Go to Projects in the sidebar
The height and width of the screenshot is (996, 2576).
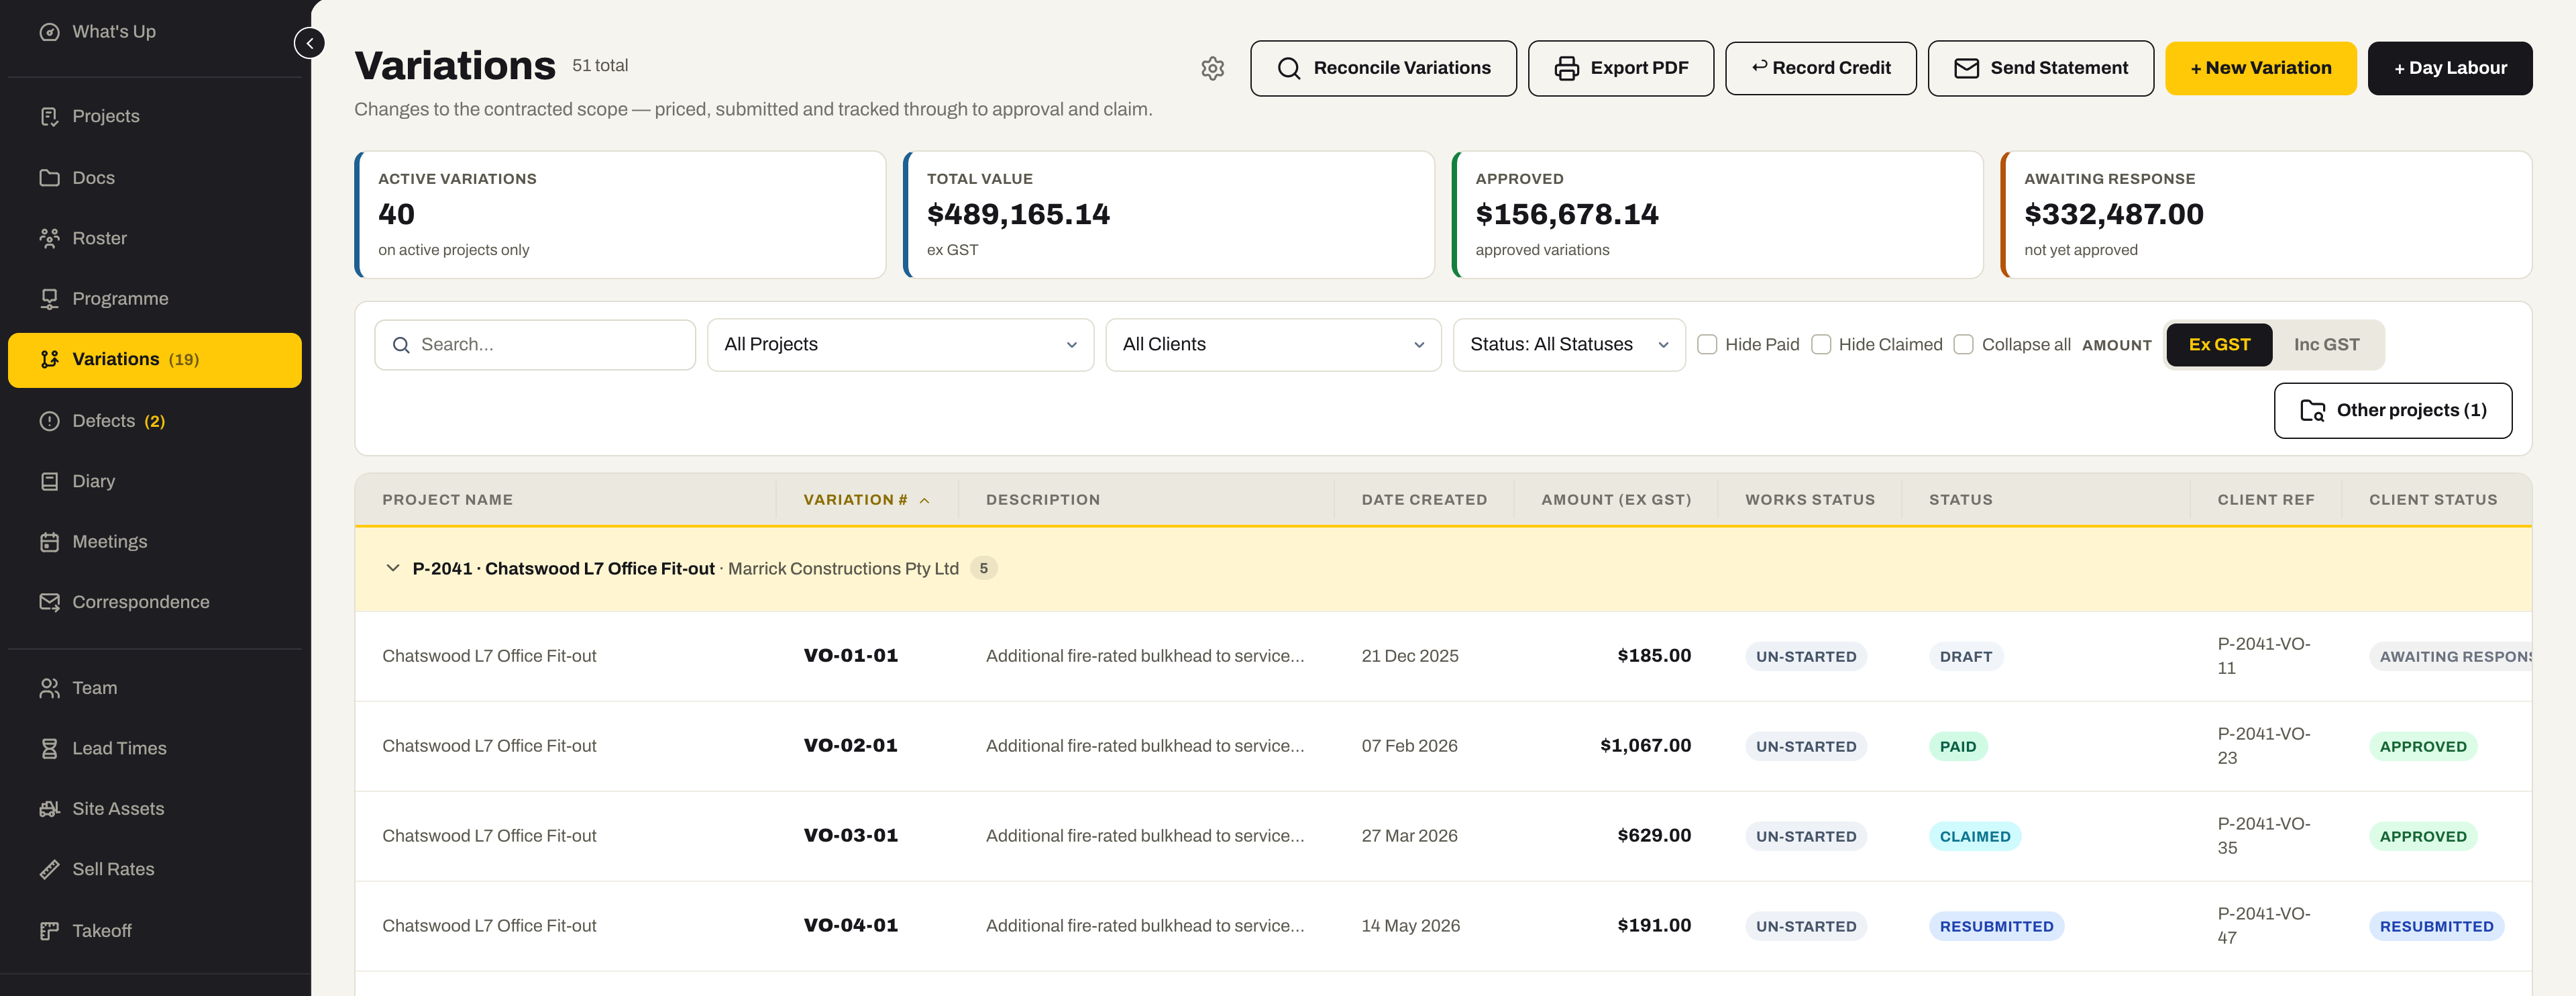coord(155,116)
